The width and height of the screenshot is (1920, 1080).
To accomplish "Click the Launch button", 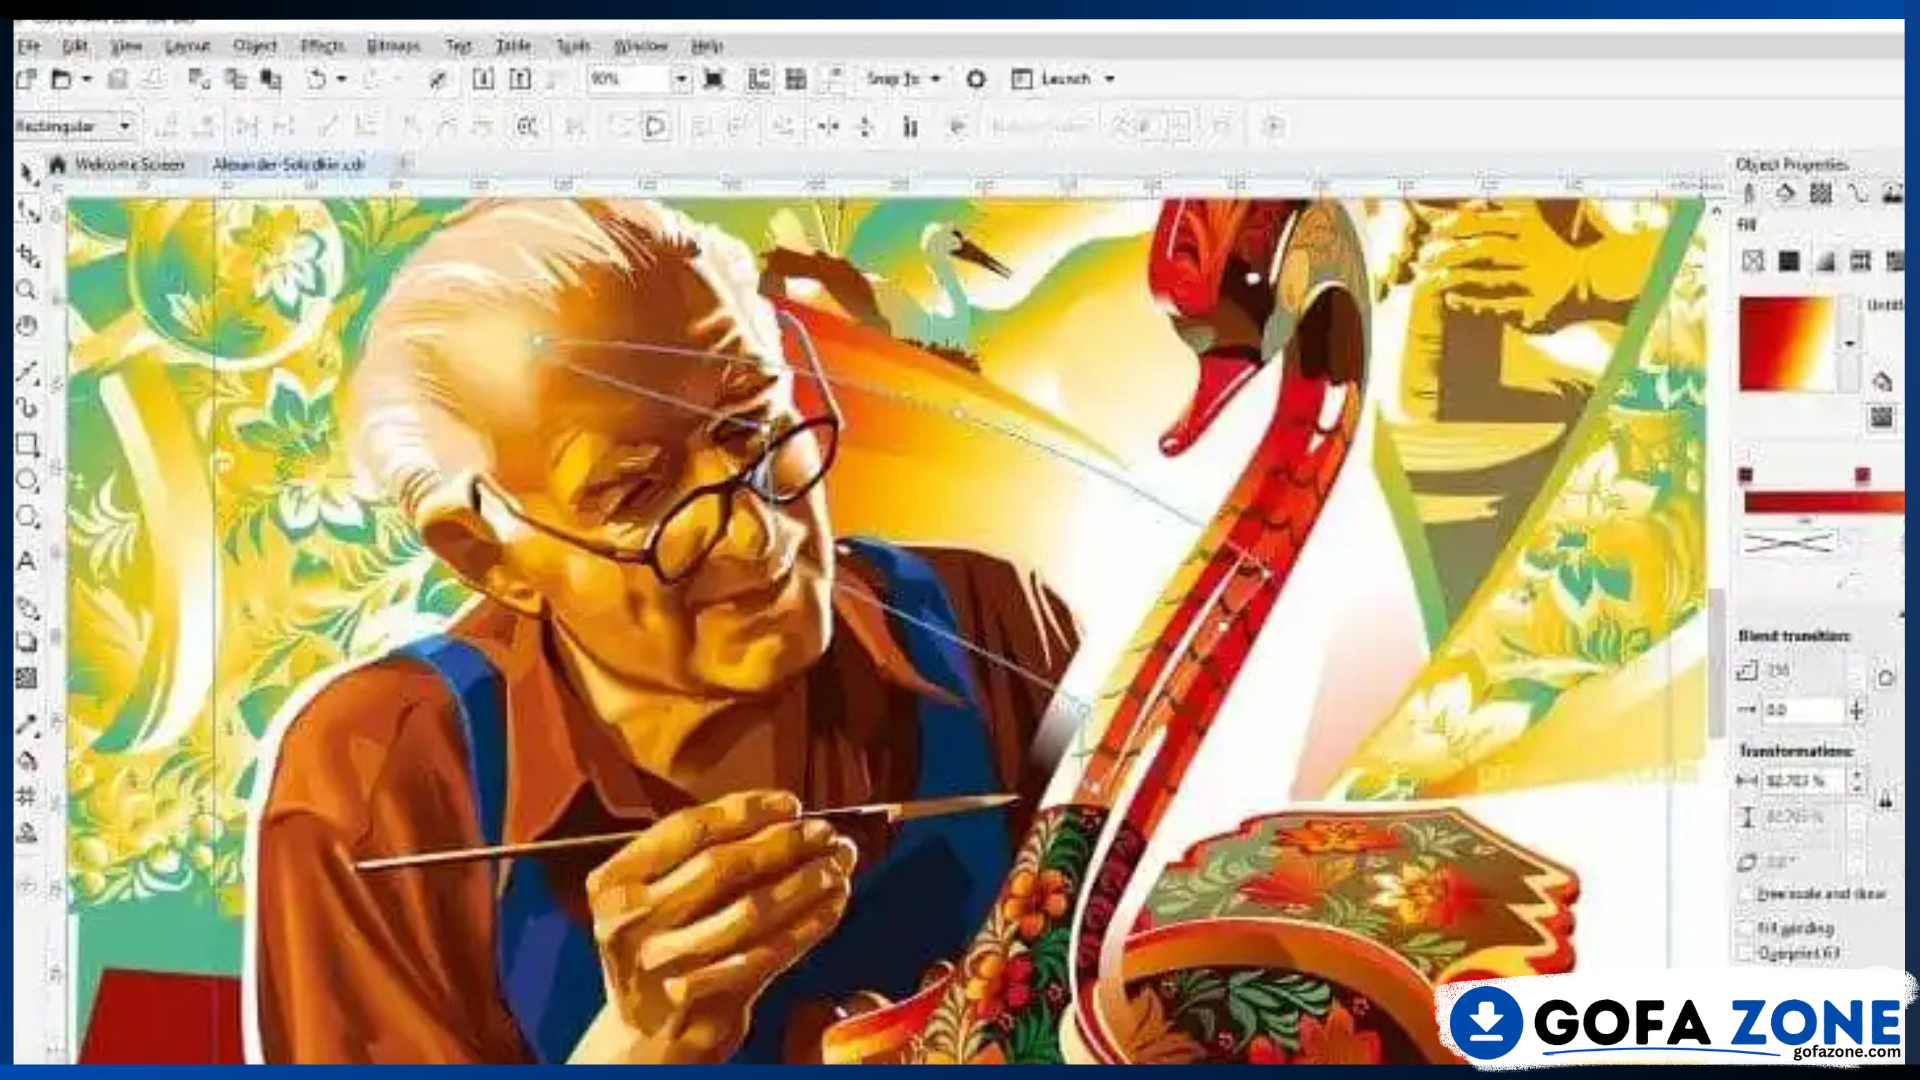I will pyautogui.click(x=1052, y=79).
